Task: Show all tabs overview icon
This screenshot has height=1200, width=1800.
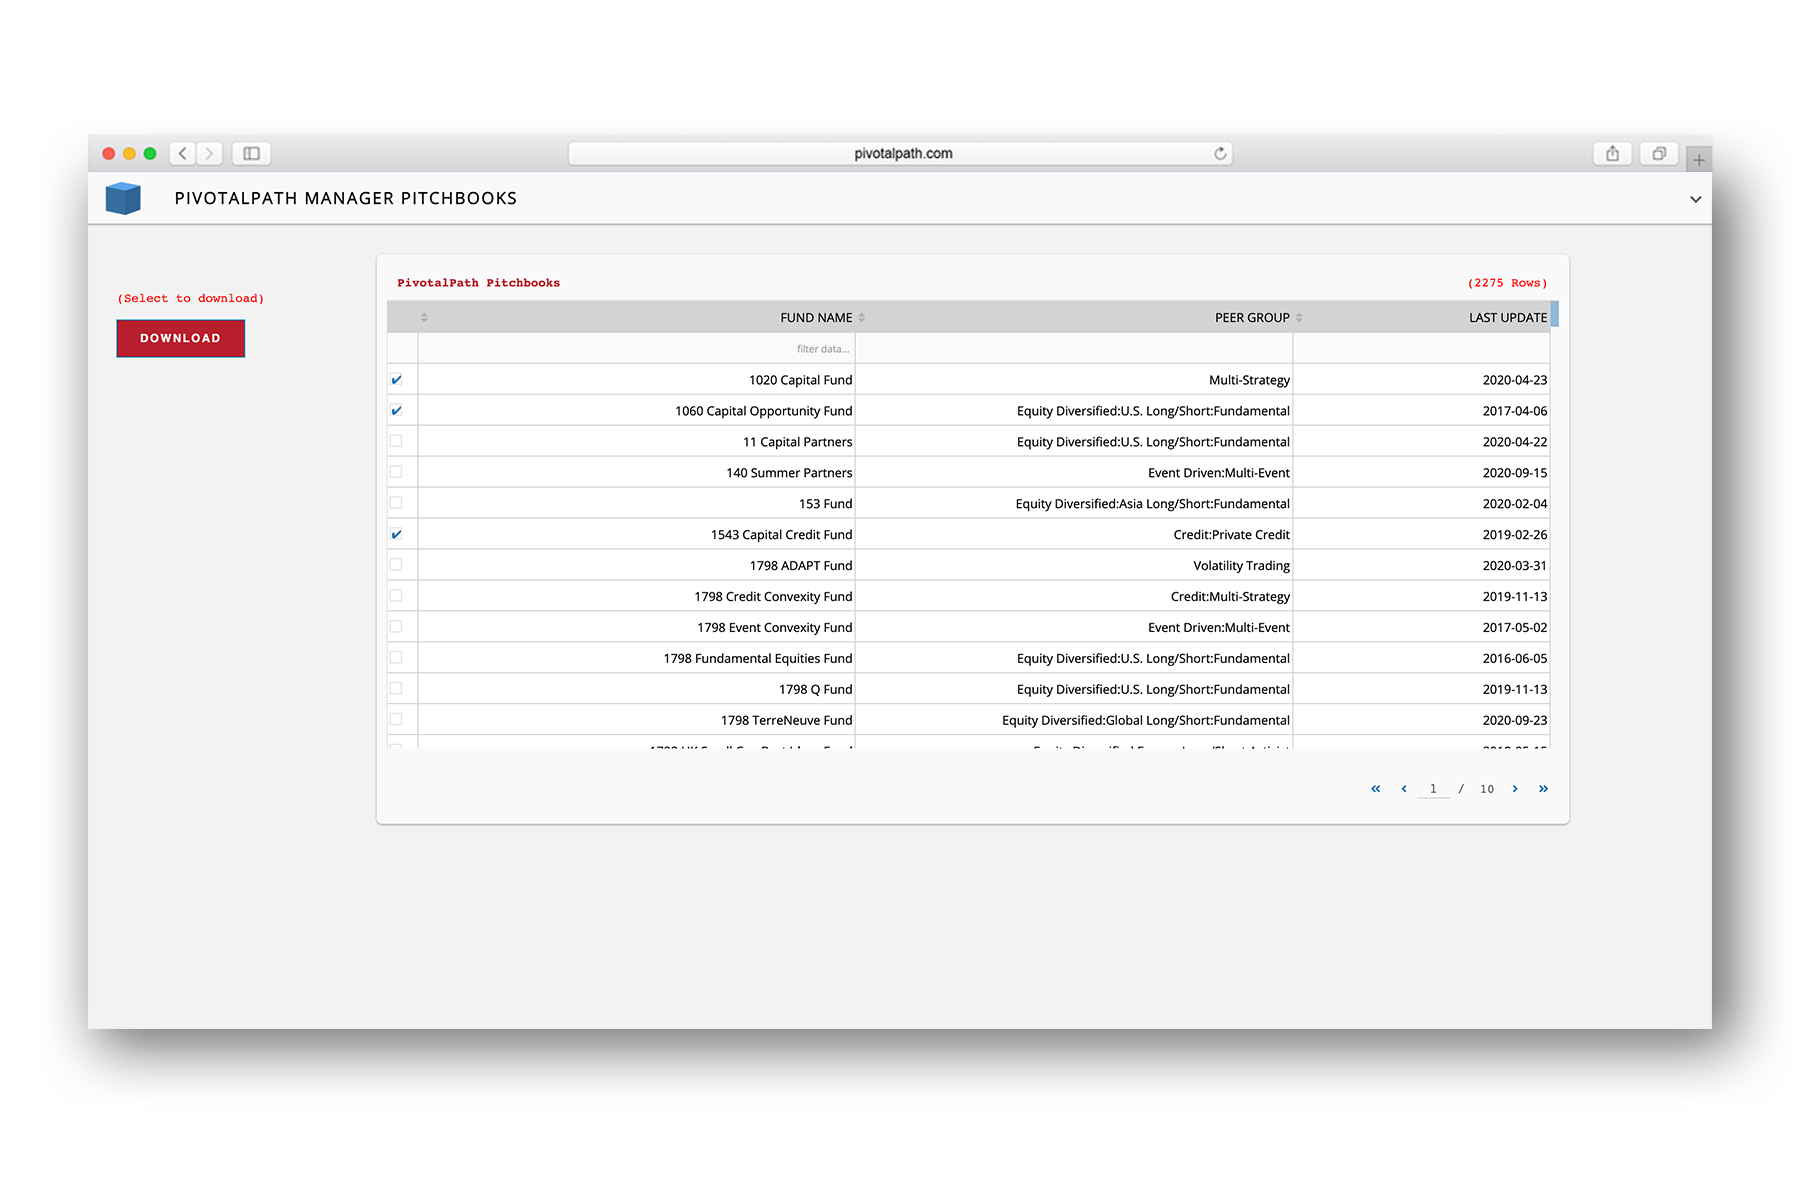Action: pyautogui.click(x=1659, y=153)
